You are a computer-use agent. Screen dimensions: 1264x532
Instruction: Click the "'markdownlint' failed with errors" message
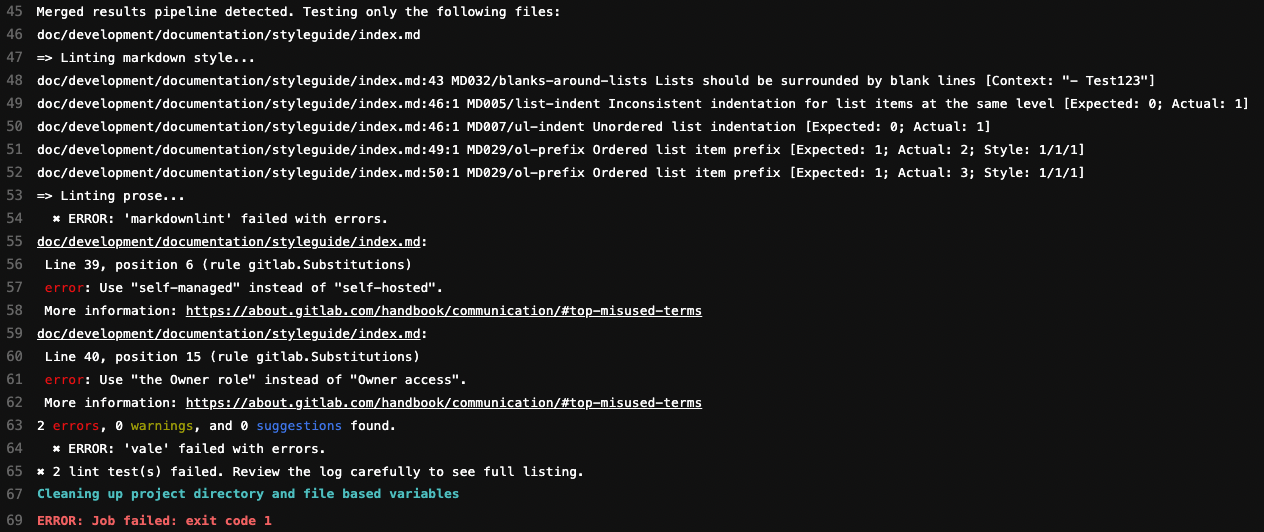(x=219, y=219)
